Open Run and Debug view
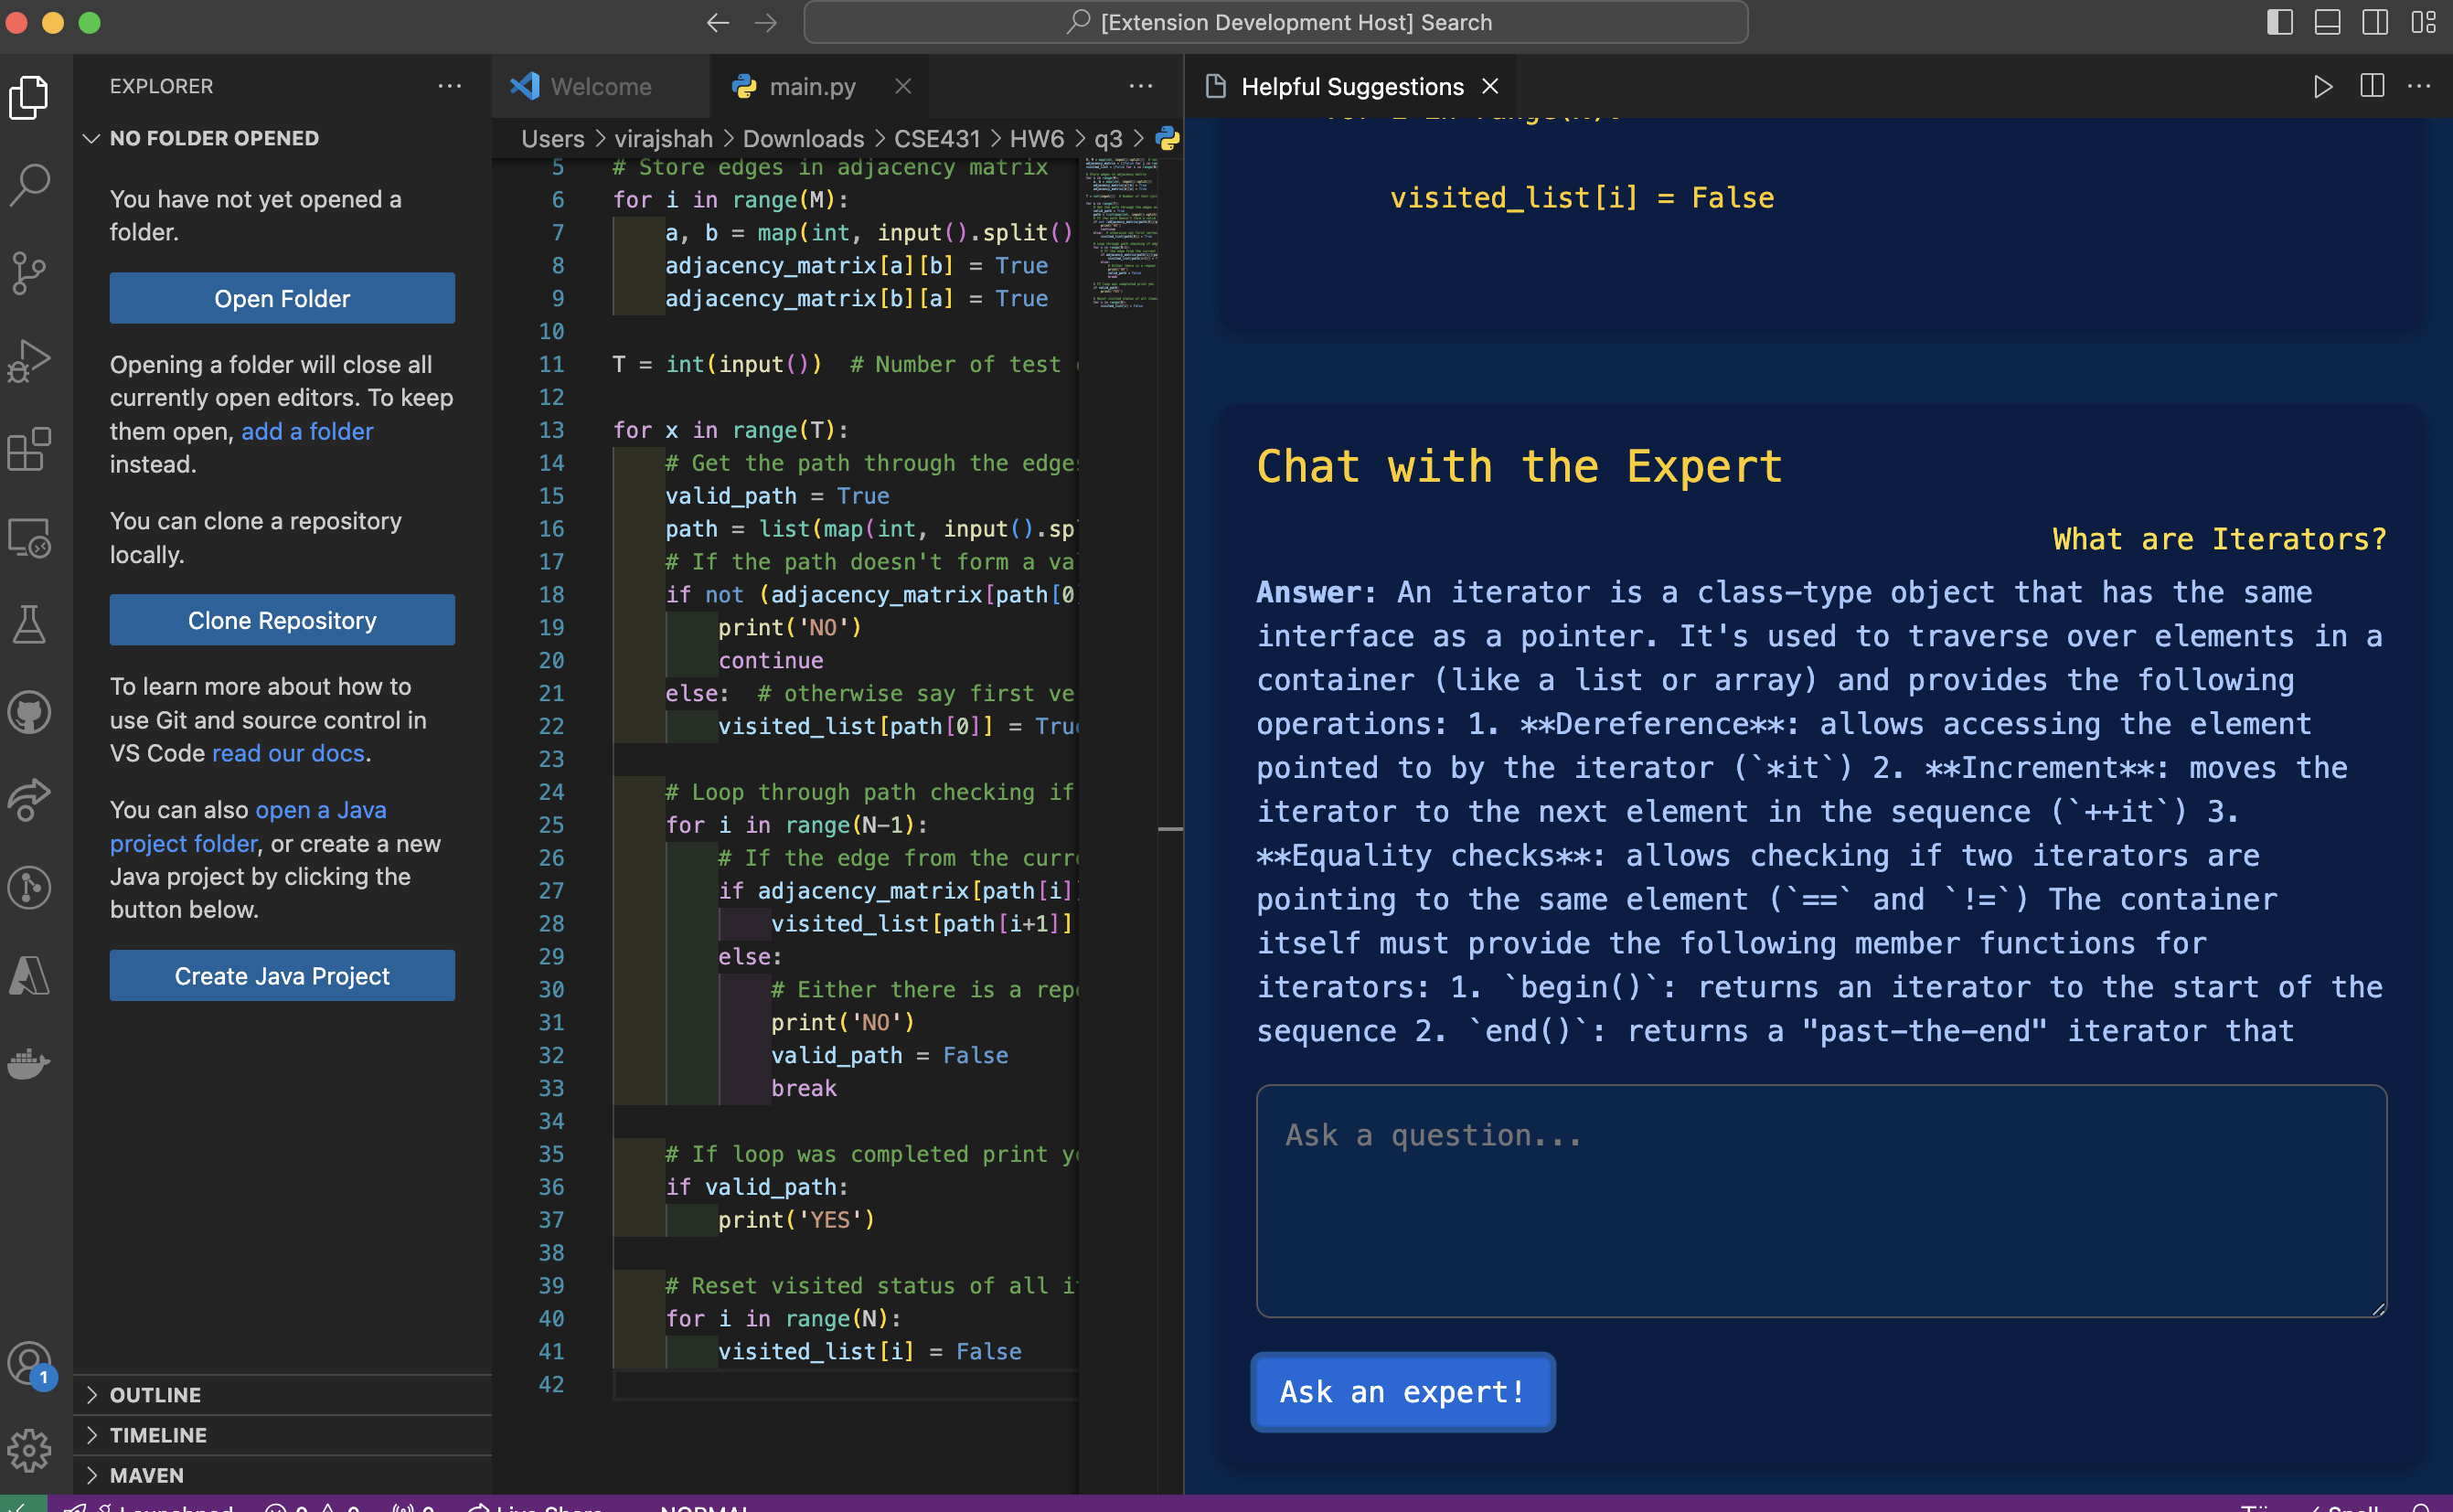This screenshot has width=2453, height=1512. pyautogui.click(x=30, y=361)
